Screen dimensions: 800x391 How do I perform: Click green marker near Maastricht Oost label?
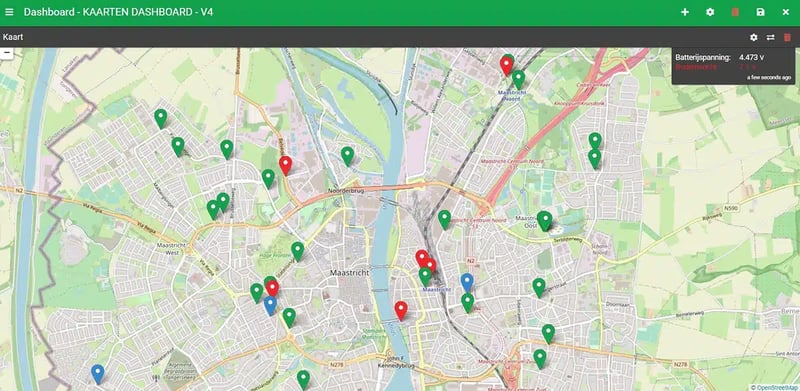[x=545, y=221]
